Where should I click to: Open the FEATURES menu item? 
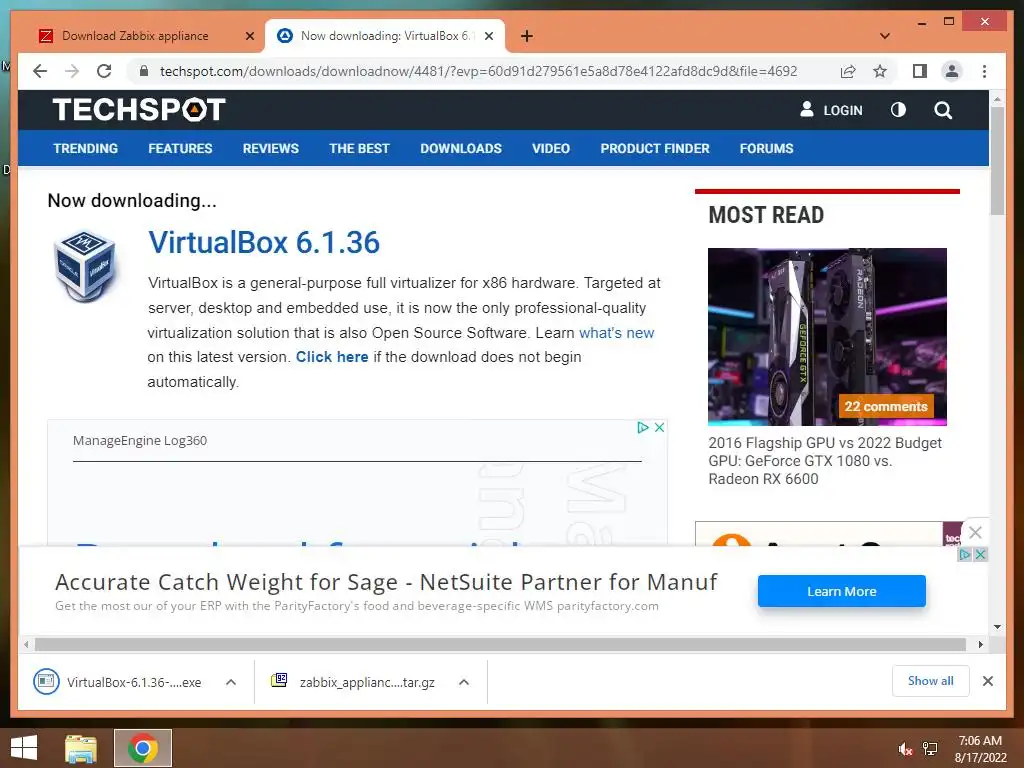(180, 148)
